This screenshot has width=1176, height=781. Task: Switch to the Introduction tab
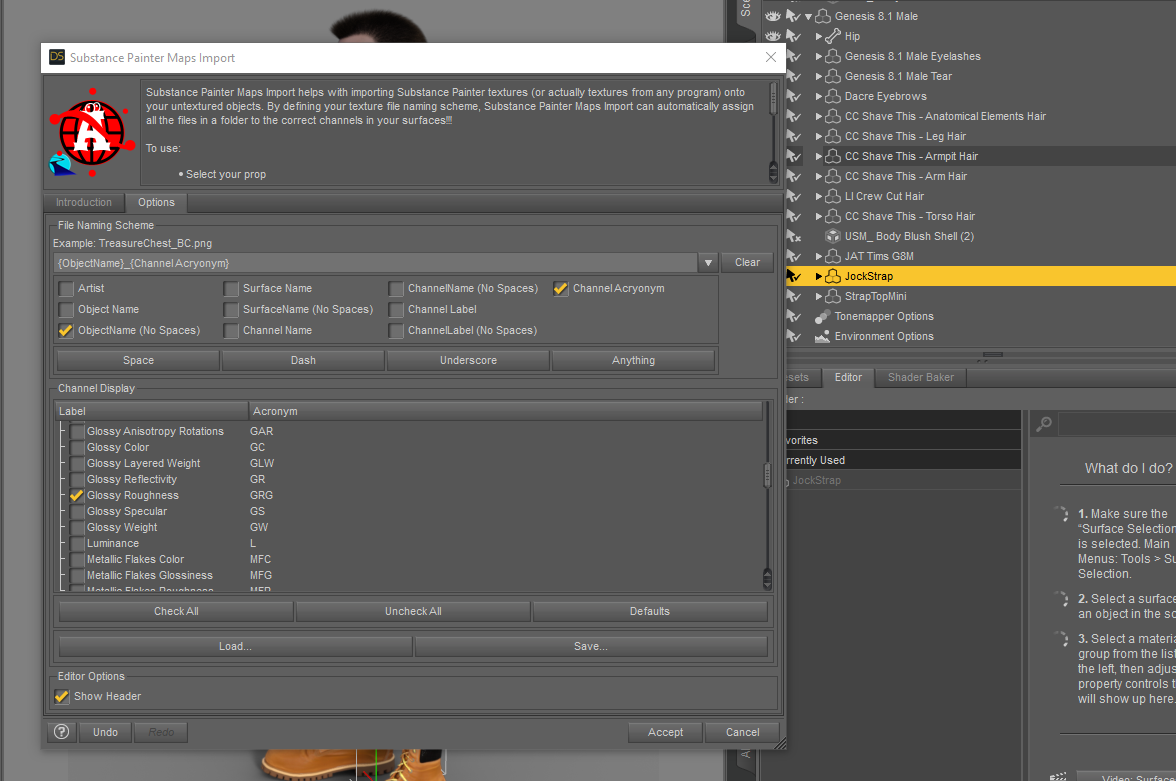click(83, 203)
